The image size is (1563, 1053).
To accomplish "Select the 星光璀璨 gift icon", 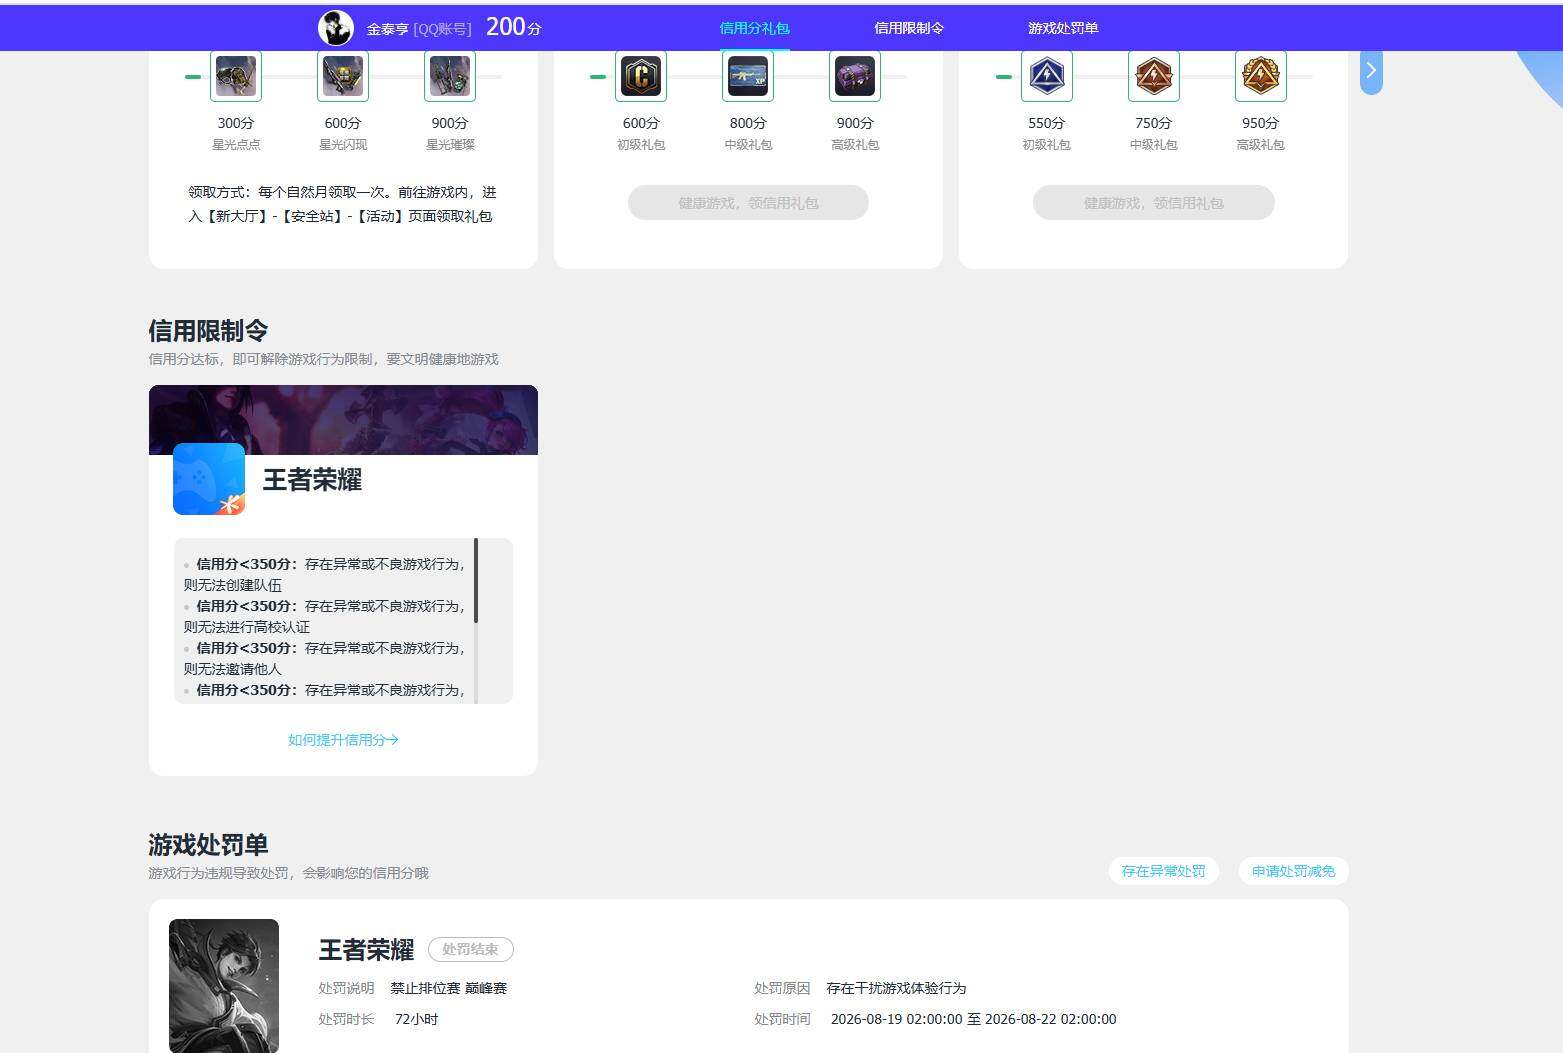I will 450,76.
